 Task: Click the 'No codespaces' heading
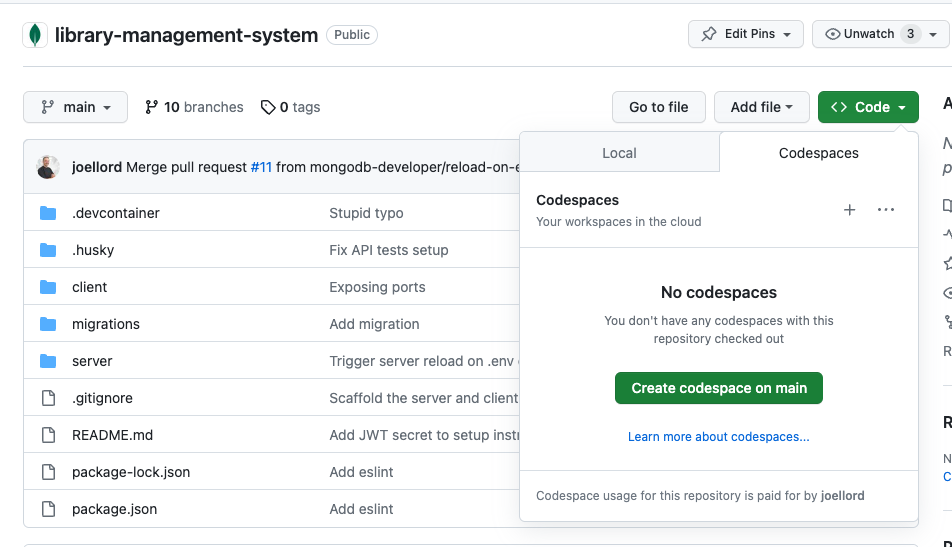719,293
